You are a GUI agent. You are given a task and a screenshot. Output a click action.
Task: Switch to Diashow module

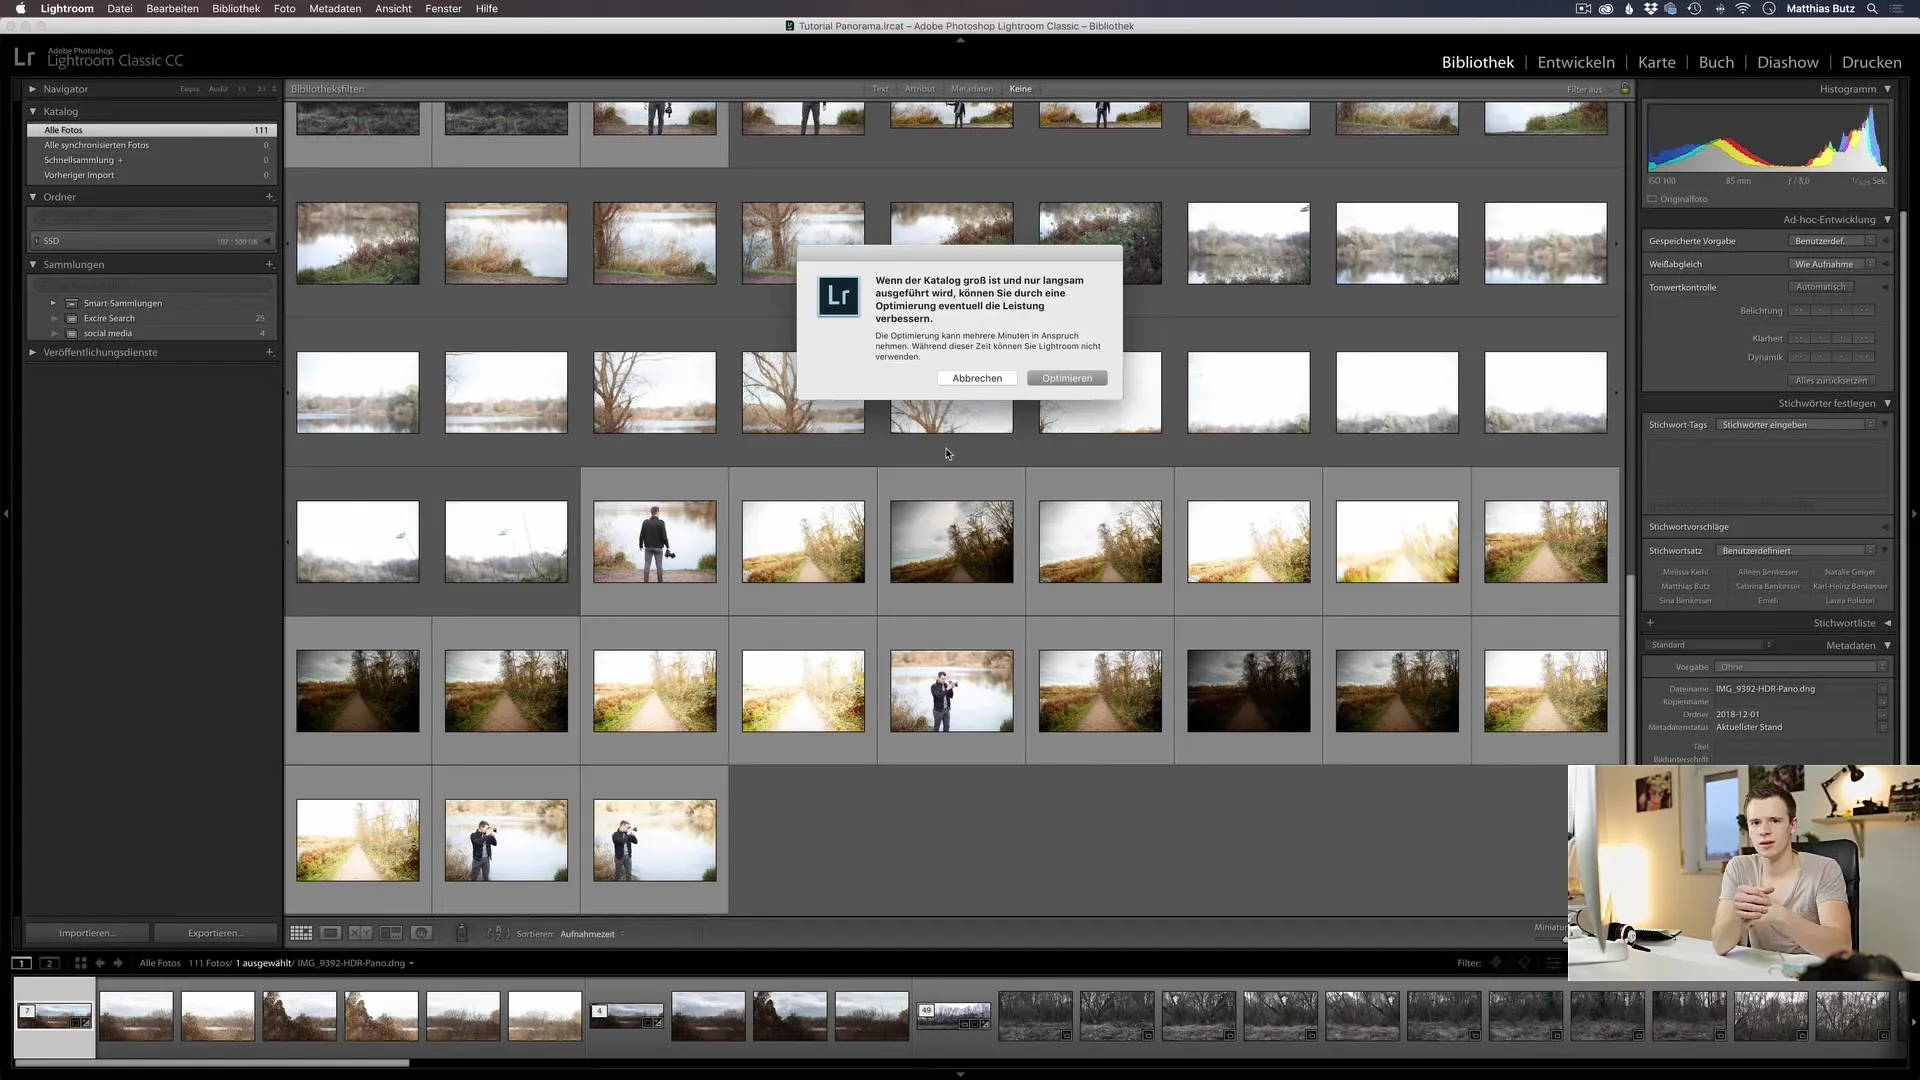pos(1788,62)
